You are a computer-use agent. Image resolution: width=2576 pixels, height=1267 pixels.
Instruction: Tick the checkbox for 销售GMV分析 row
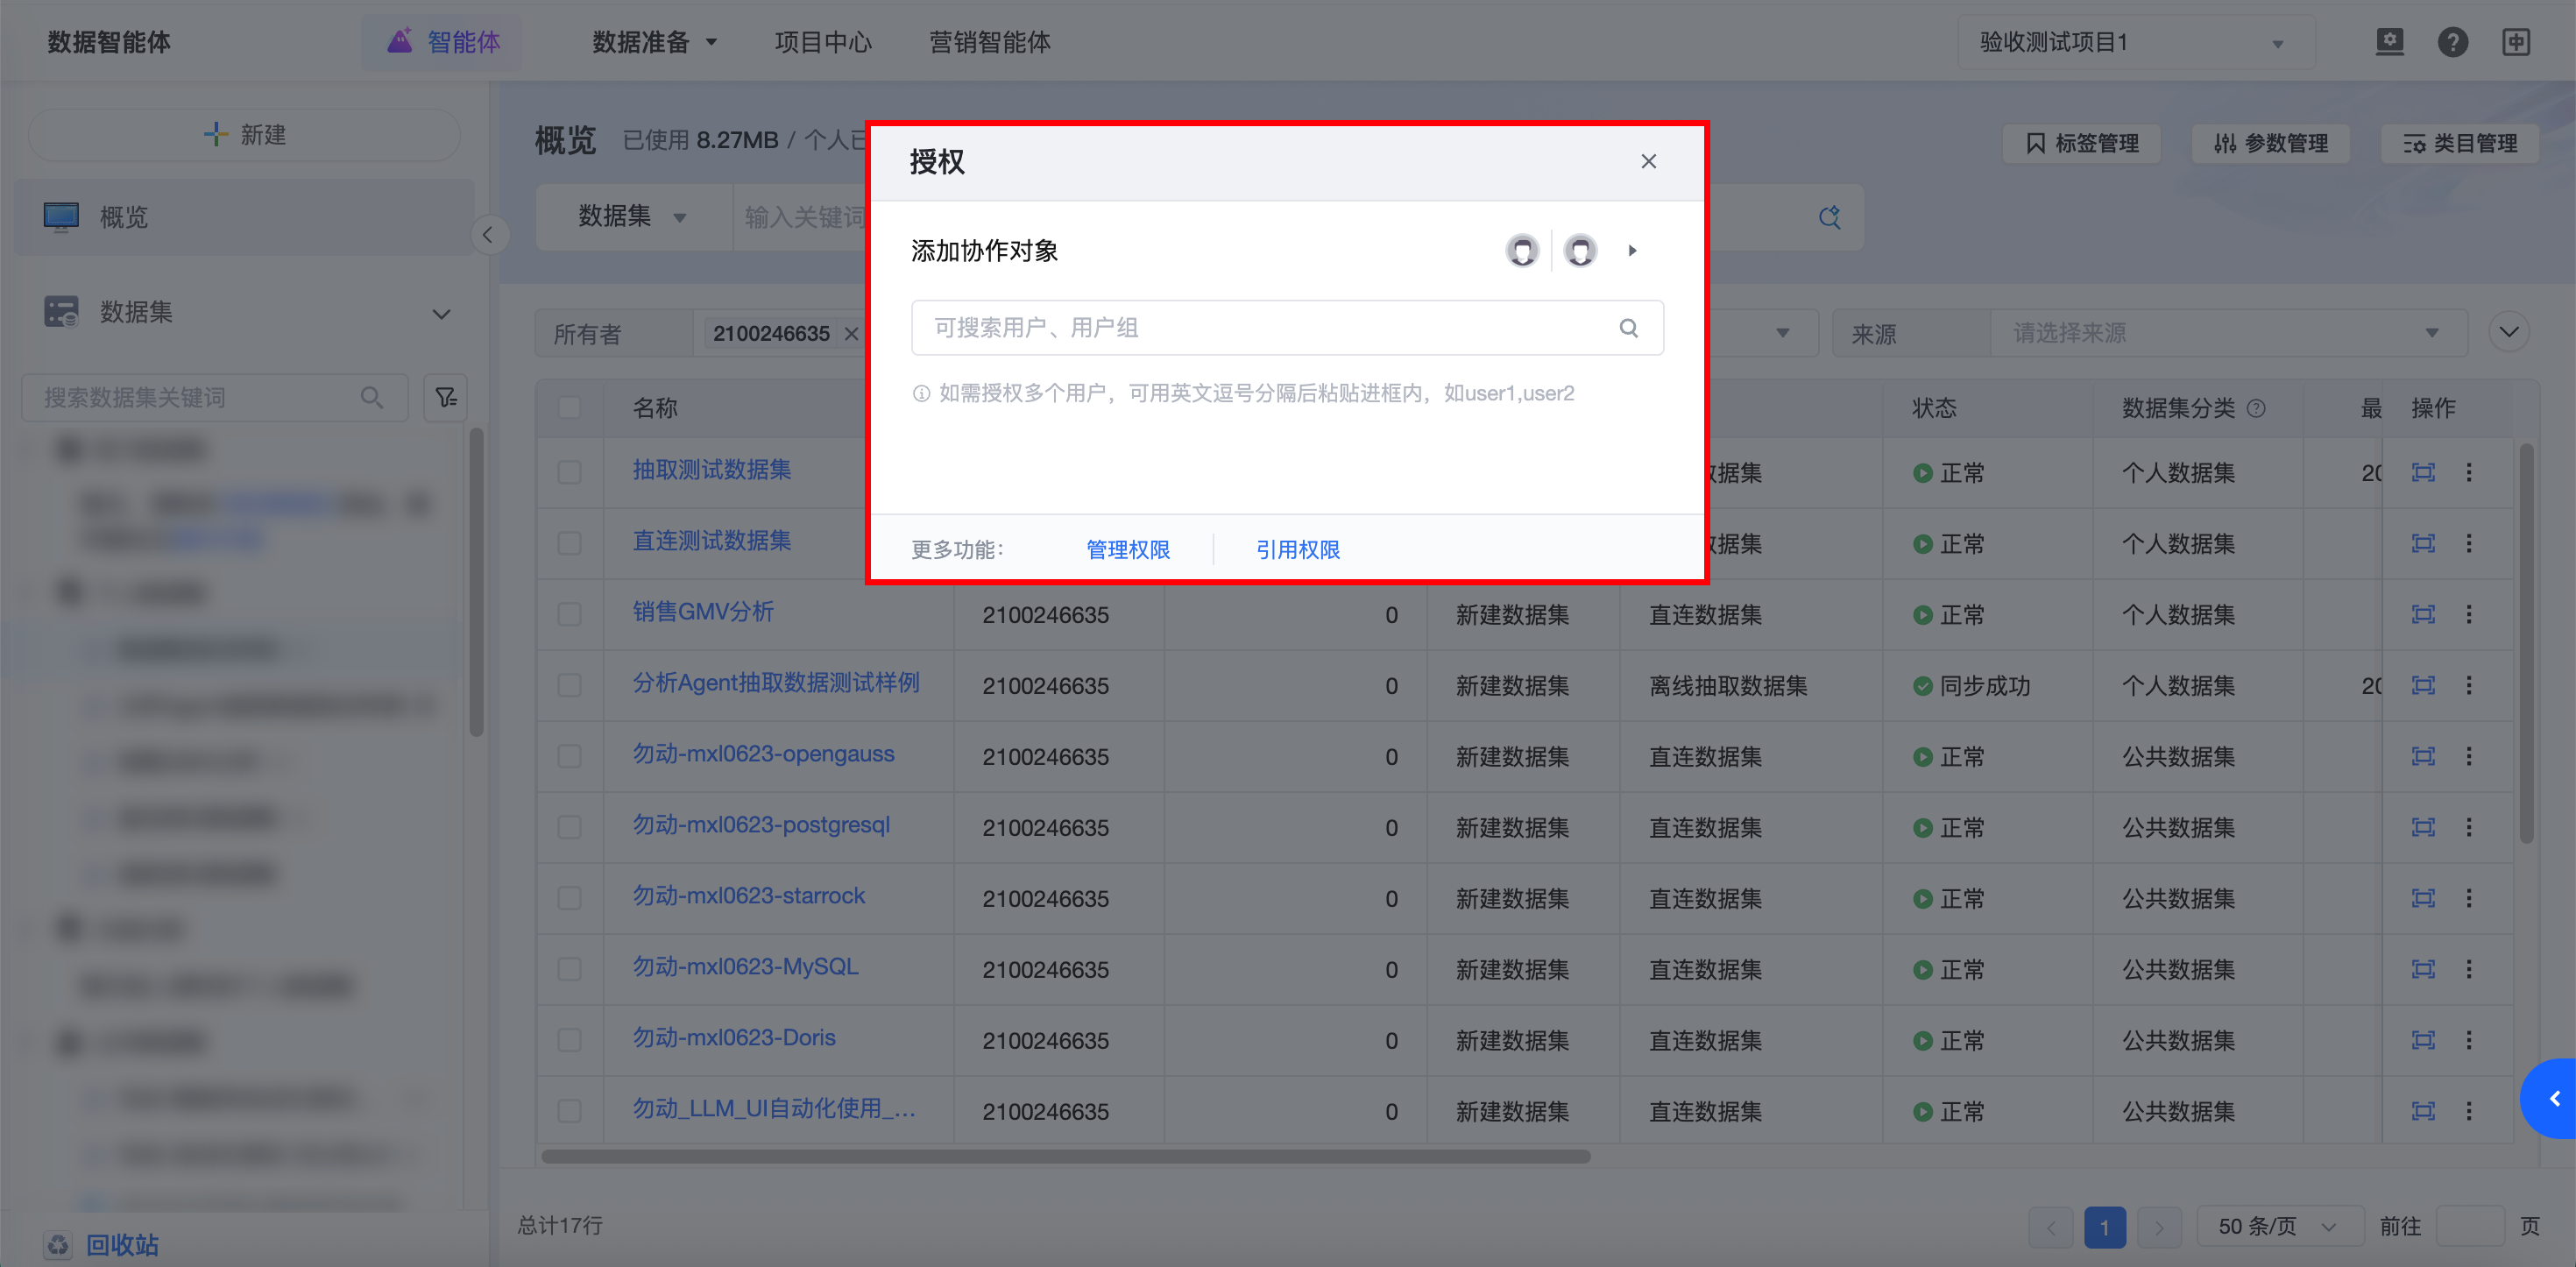tap(570, 614)
